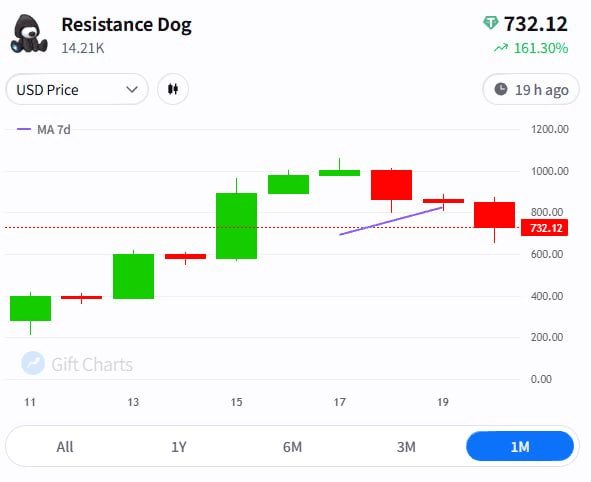Click the 0.00 axis label
Viewport: 591px width, 482px height.
(541, 379)
